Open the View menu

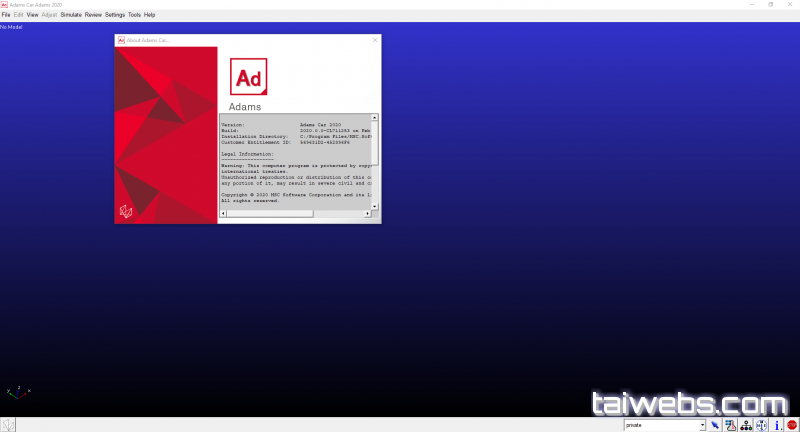(x=32, y=15)
